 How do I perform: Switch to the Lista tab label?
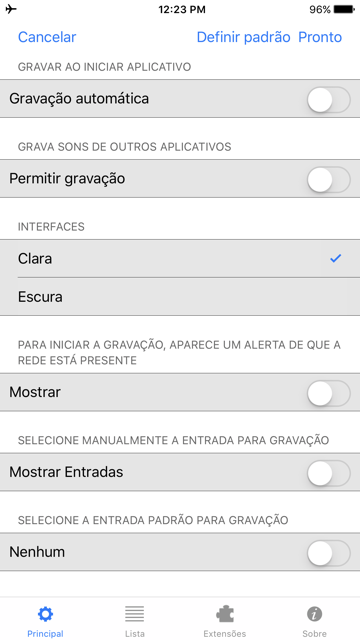click(x=135, y=634)
